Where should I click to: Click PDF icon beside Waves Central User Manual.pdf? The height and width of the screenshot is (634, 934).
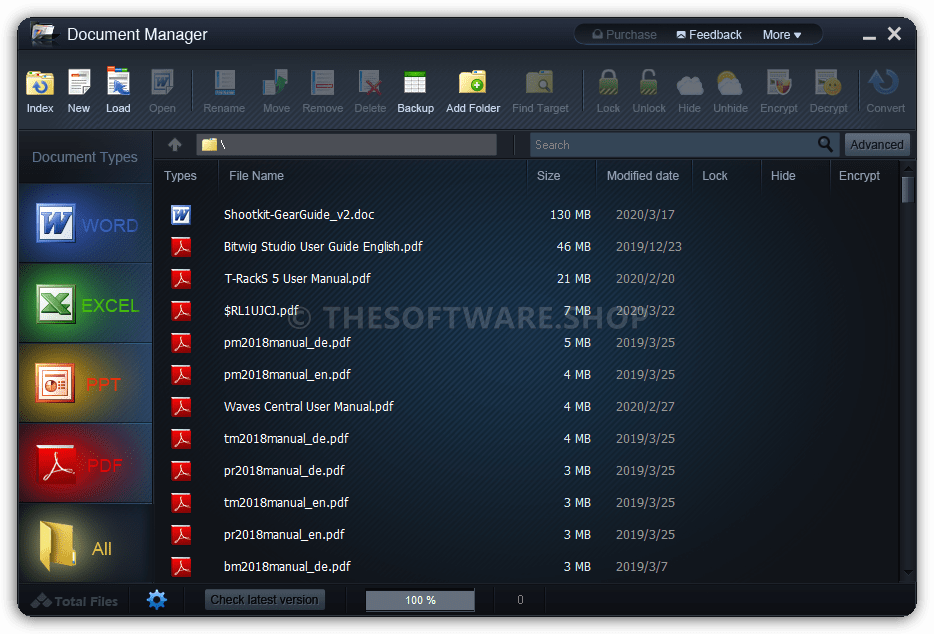click(x=181, y=406)
